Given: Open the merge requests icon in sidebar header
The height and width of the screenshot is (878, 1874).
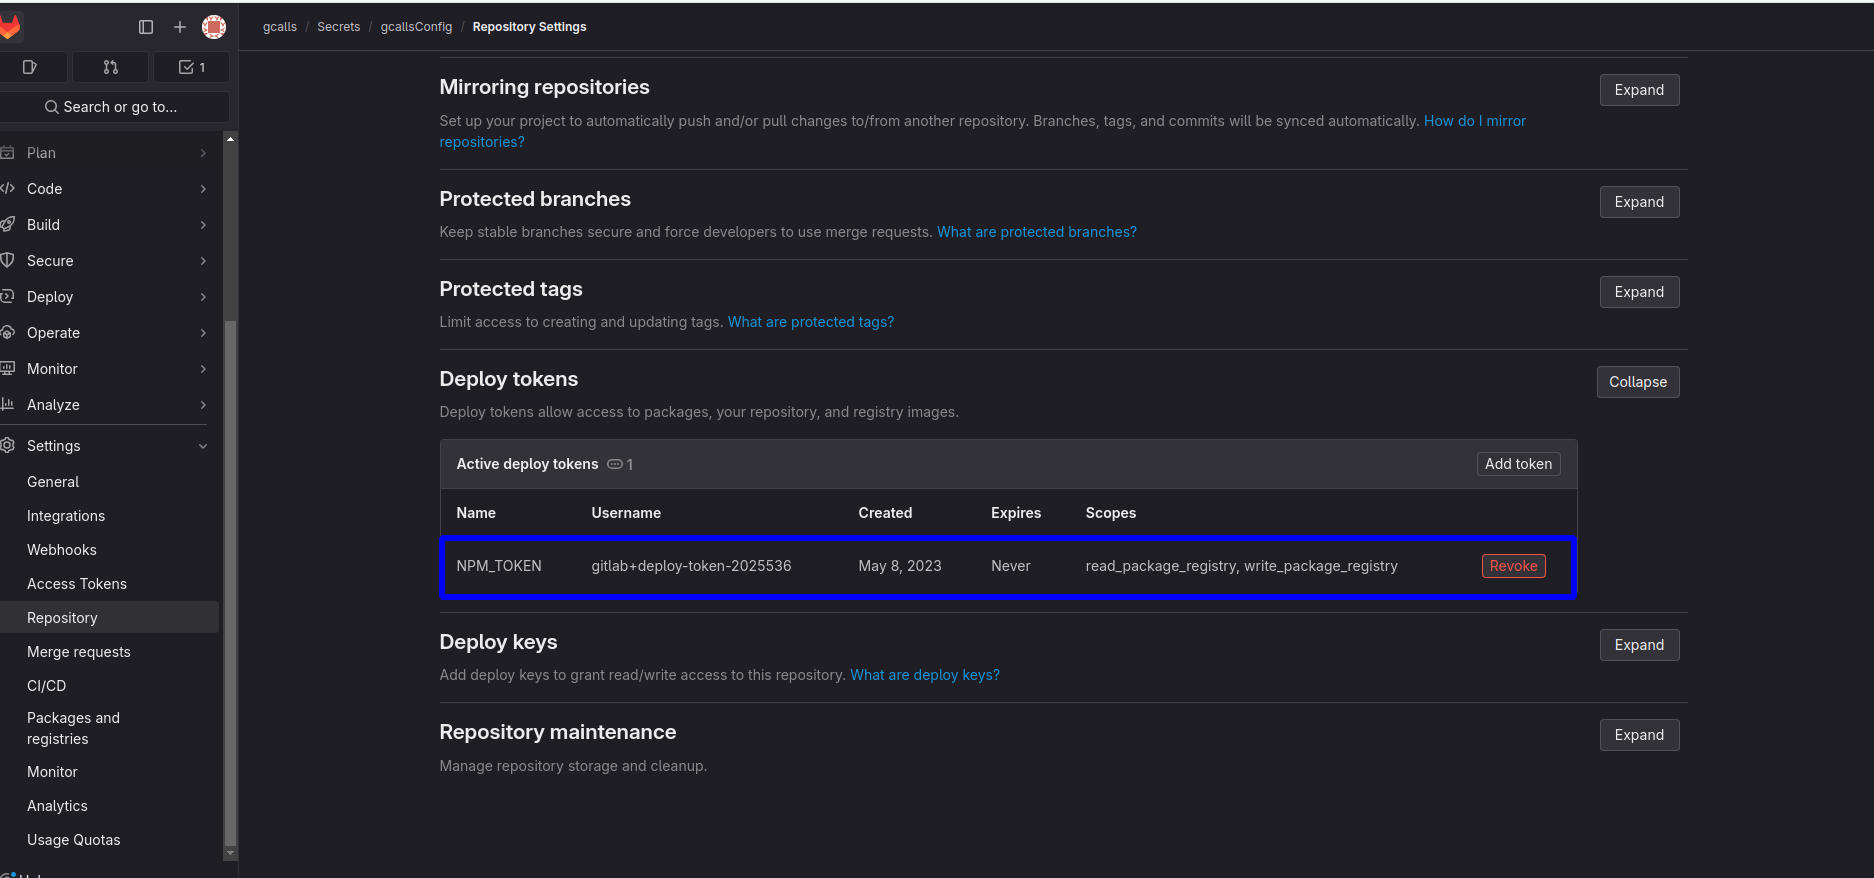Looking at the screenshot, I should click(111, 67).
